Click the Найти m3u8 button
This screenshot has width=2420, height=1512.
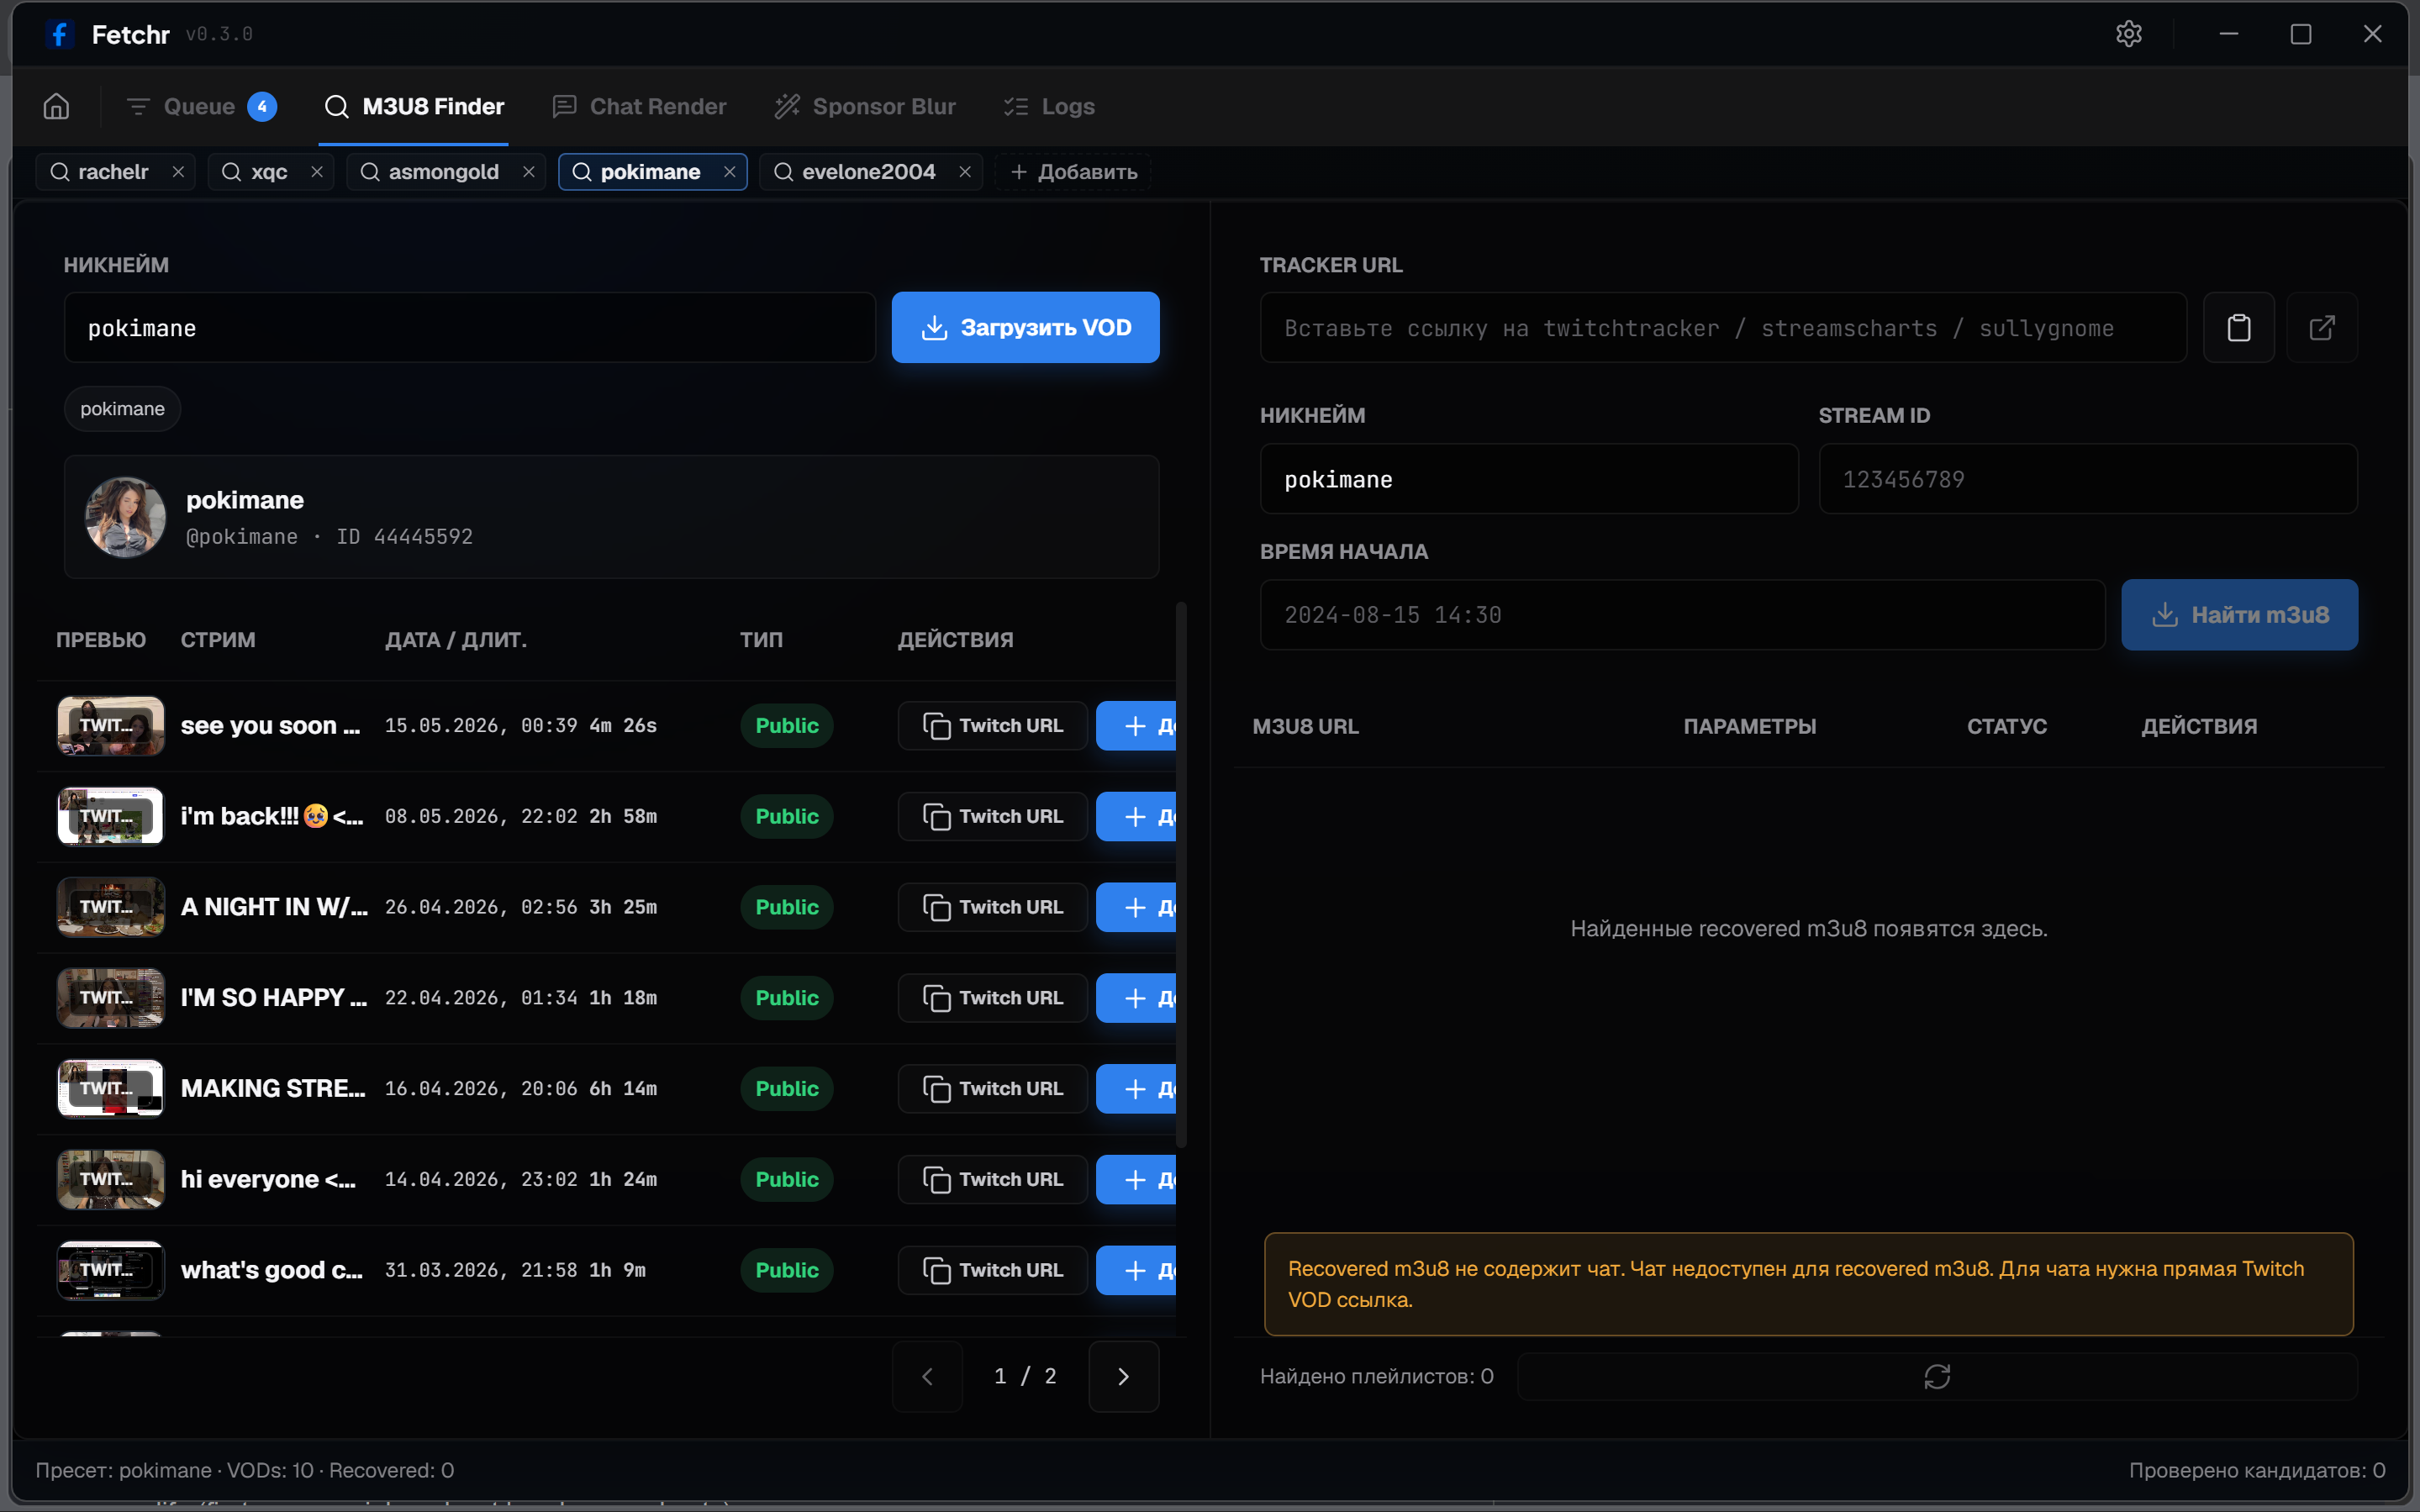pyautogui.click(x=2239, y=615)
